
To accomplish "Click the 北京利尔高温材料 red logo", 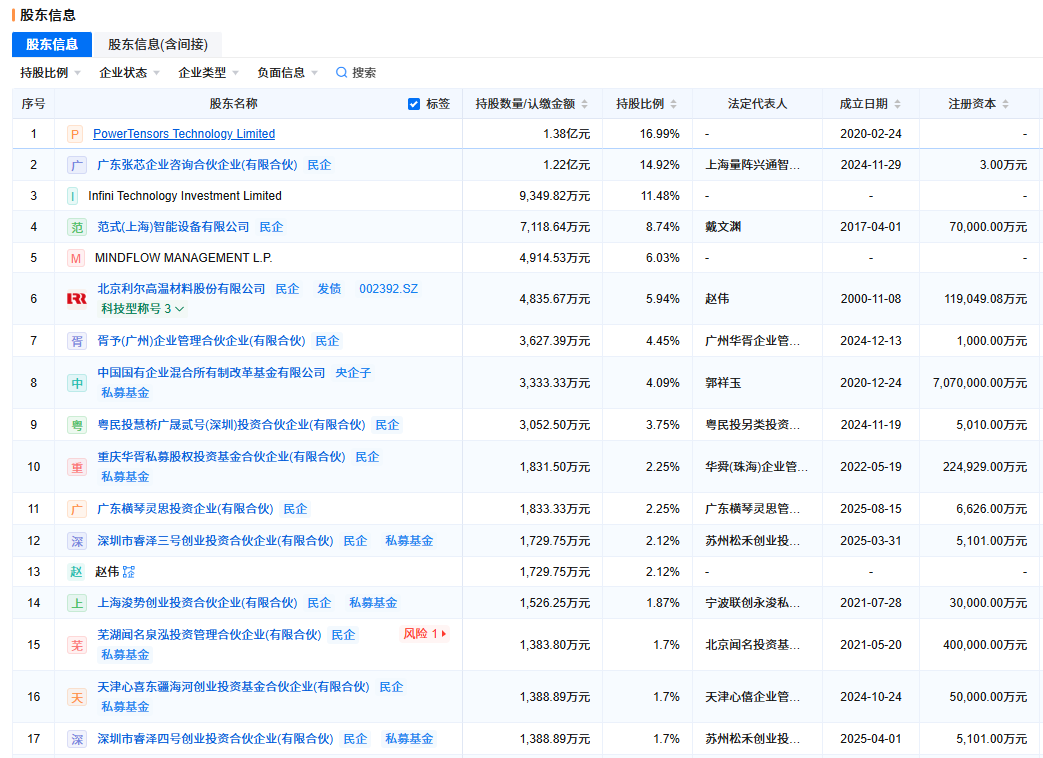I will [x=77, y=299].
